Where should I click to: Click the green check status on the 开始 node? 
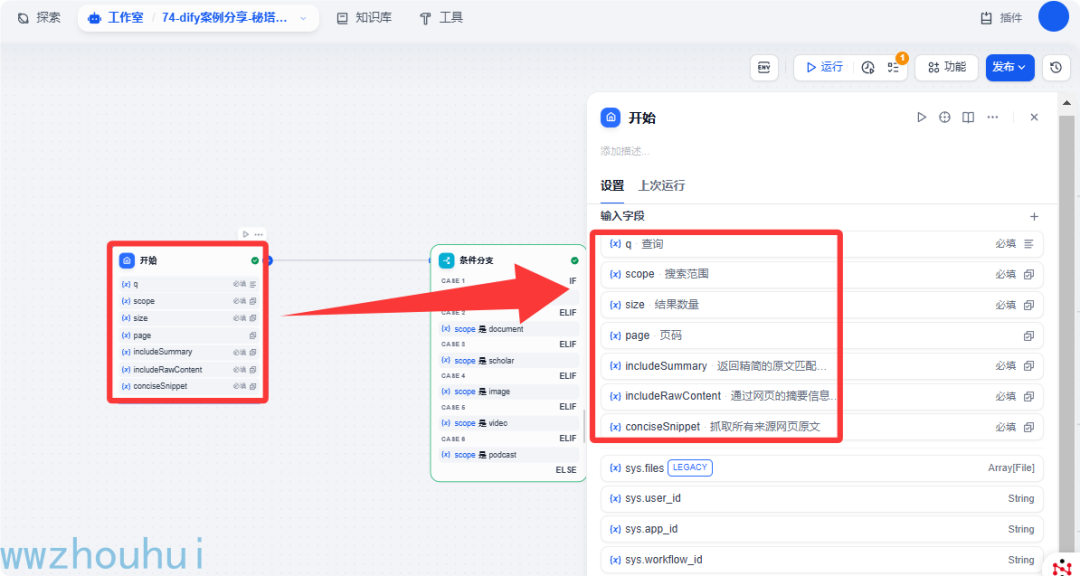pyautogui.click(x=255, y=260)
